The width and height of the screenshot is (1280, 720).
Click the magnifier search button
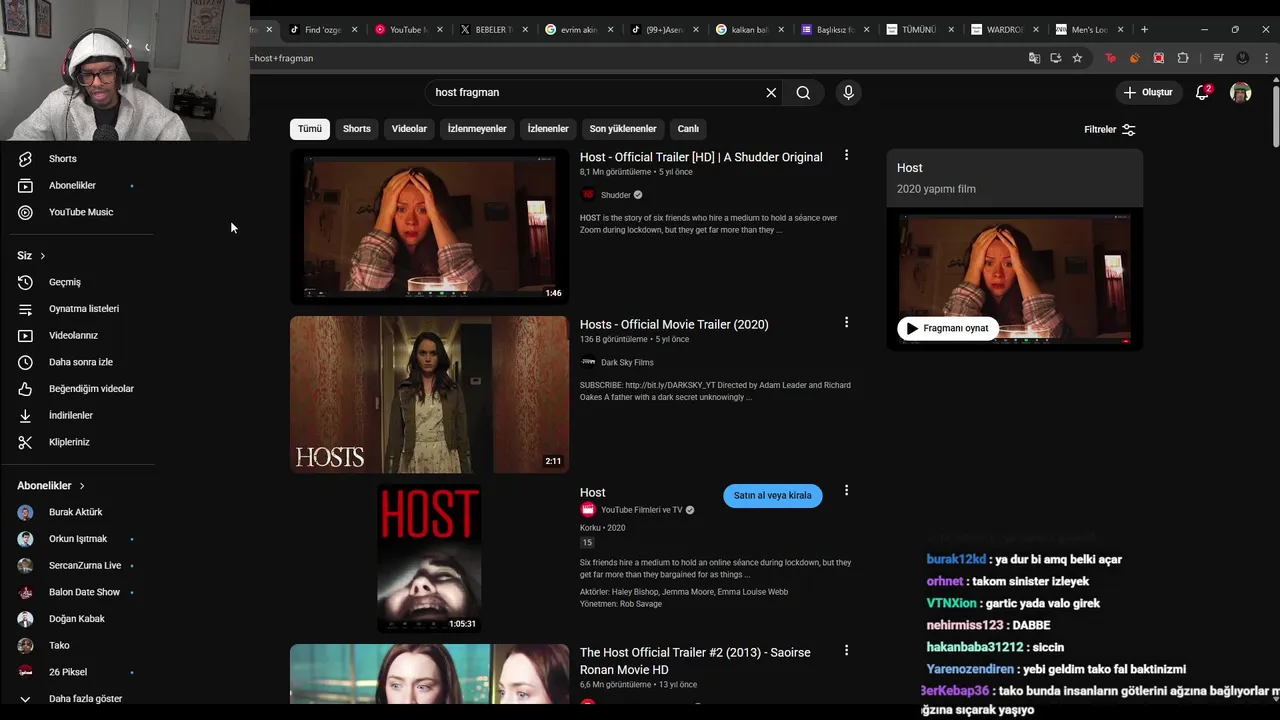803,92
